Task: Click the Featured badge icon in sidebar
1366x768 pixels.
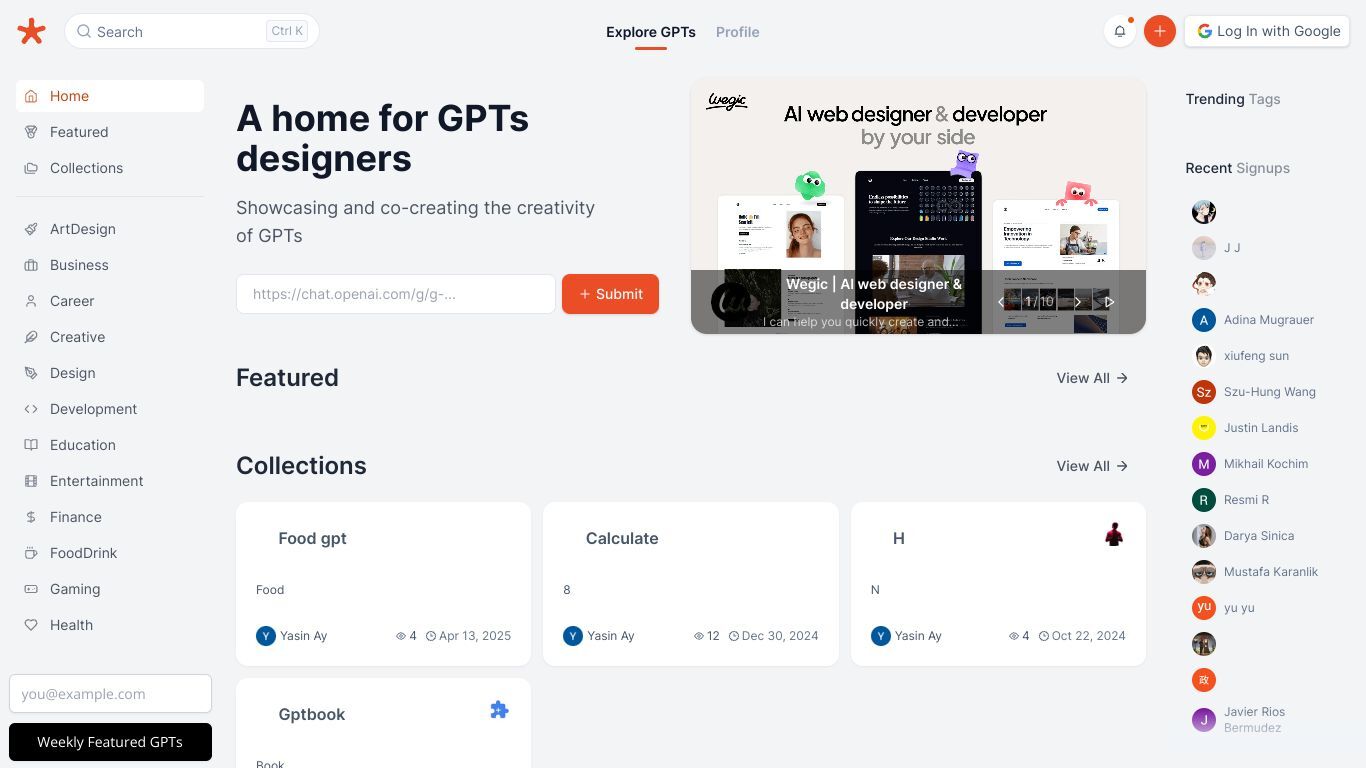Action: pos(31,132)
